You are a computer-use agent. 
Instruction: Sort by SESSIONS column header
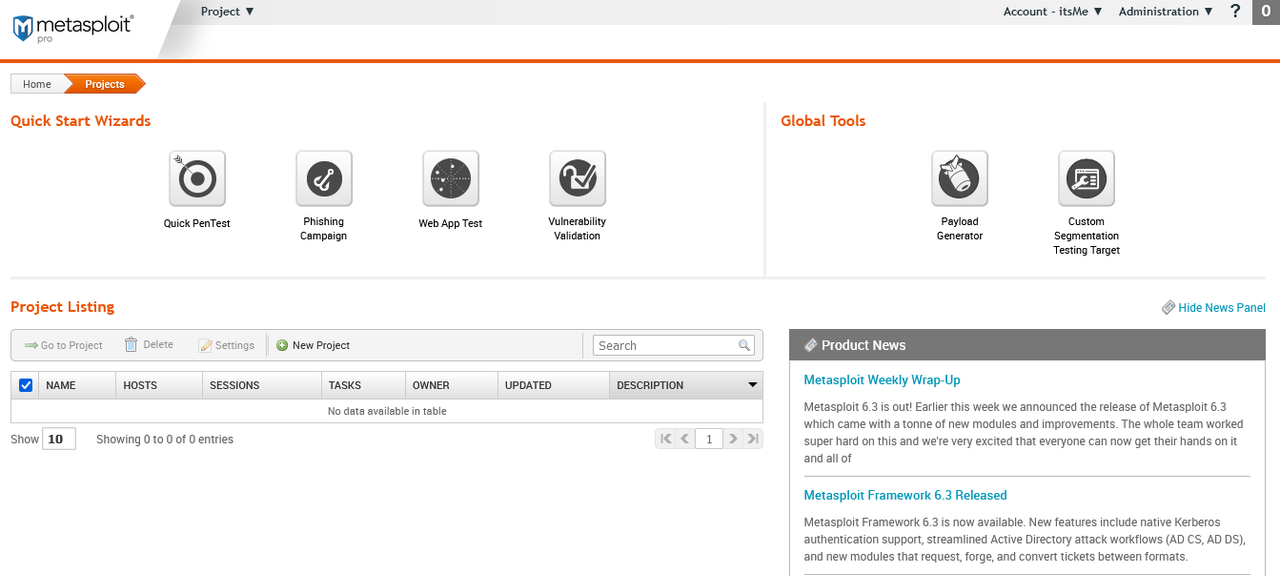[262, 385]
